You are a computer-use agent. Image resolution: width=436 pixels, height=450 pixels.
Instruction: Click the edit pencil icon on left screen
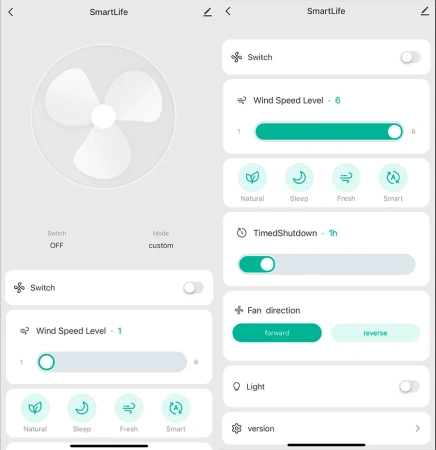[x=208, y=12]
